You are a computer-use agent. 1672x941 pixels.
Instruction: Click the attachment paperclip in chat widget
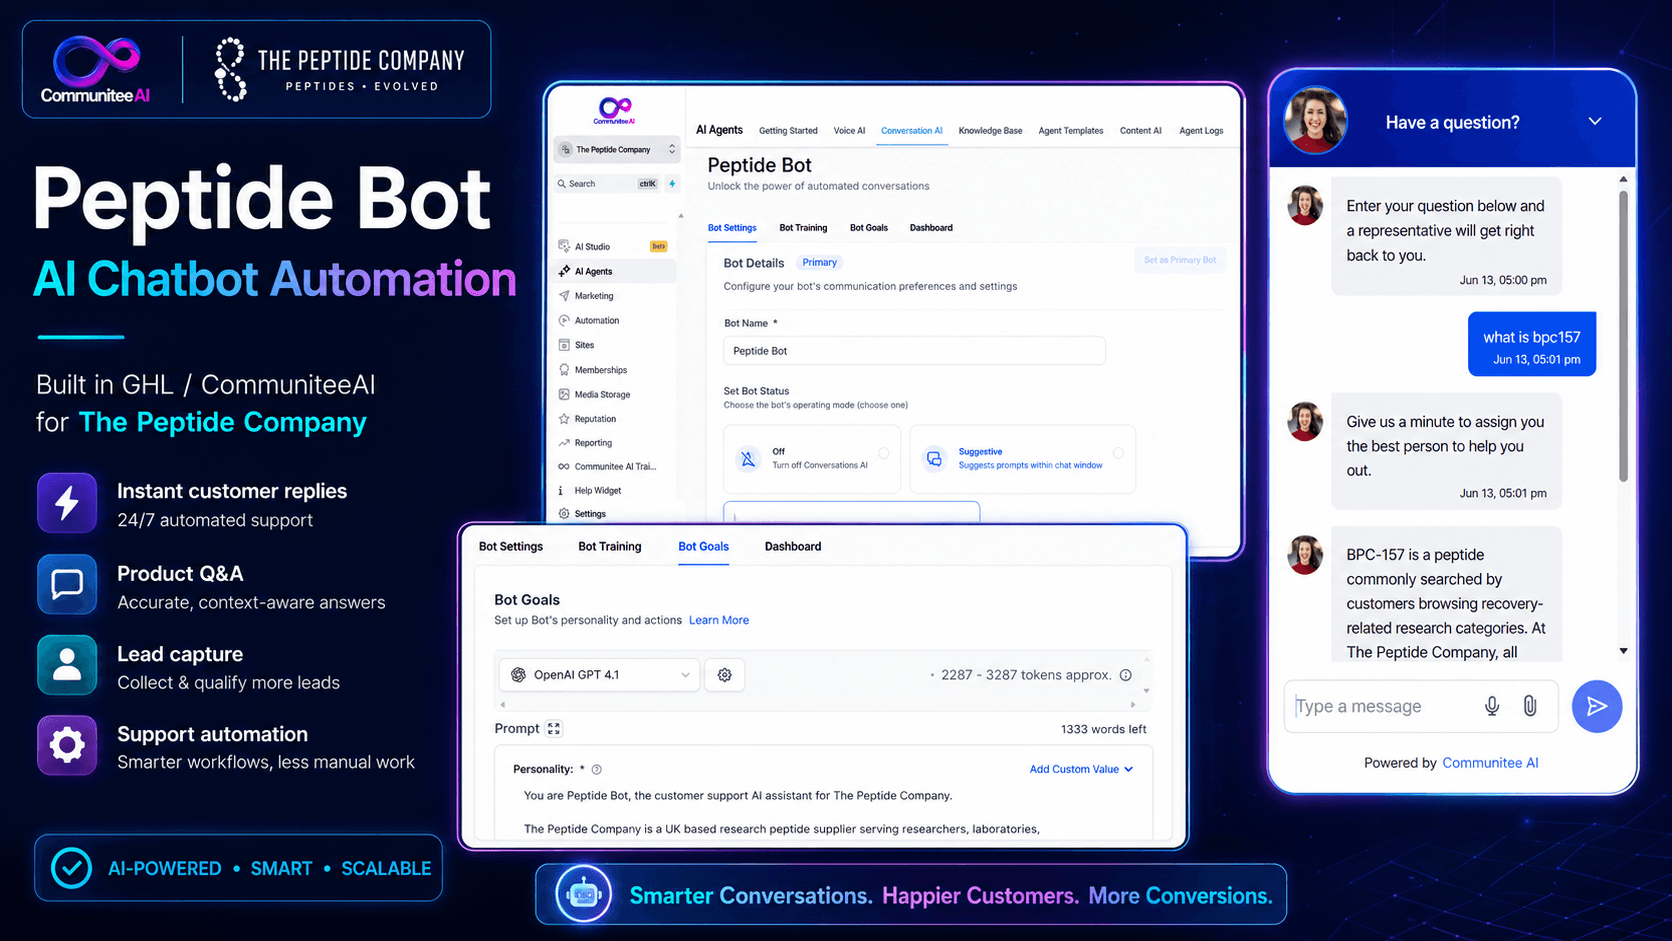[1530, 706]
